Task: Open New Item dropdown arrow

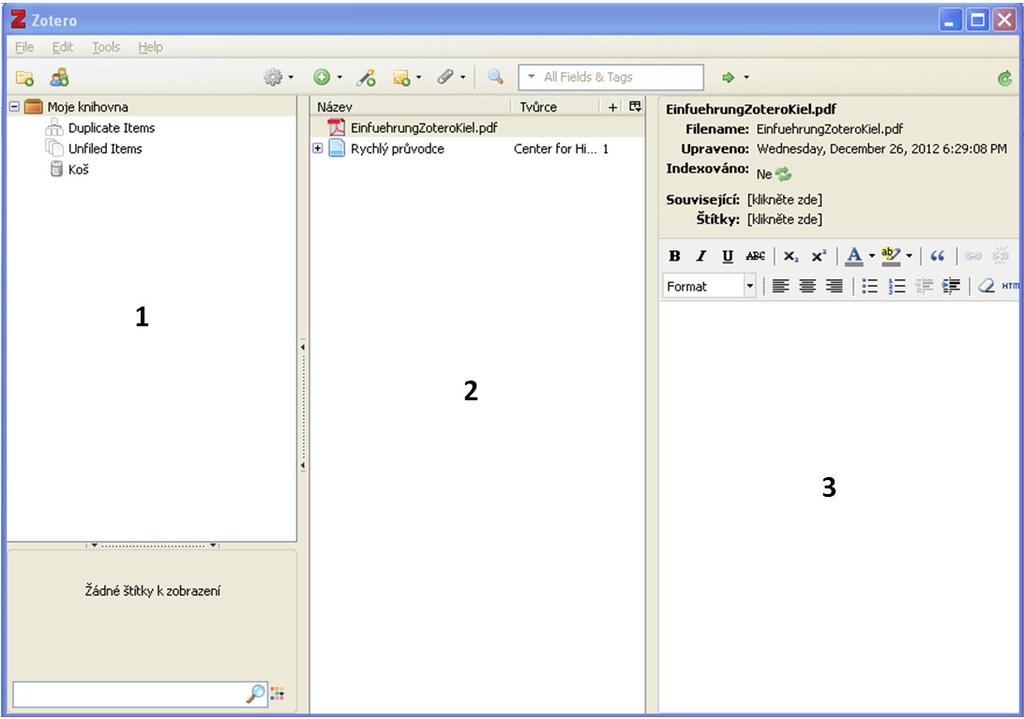Action: (340, 77)
